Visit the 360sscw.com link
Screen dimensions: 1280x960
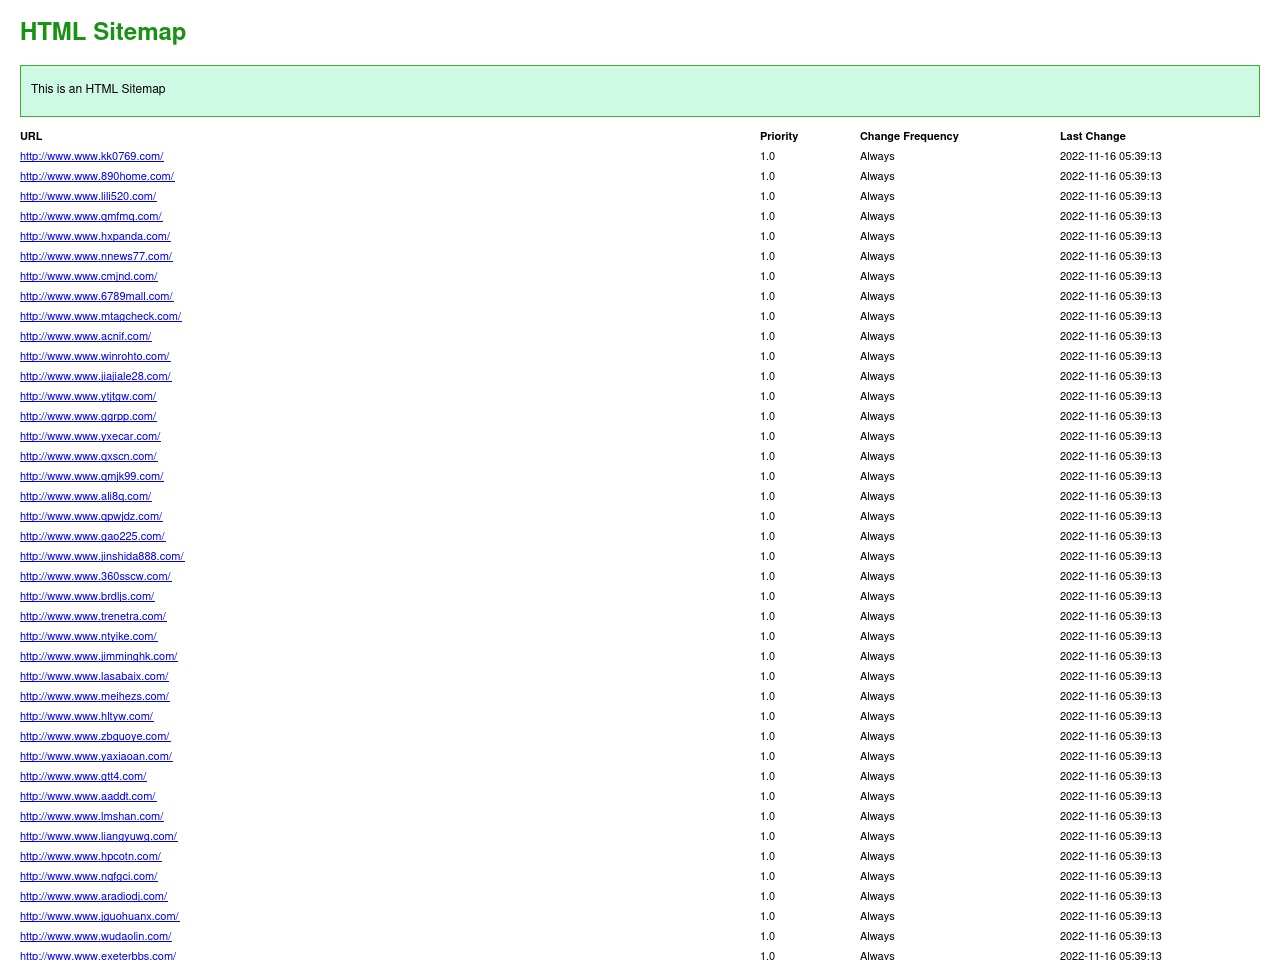(96, 576)
